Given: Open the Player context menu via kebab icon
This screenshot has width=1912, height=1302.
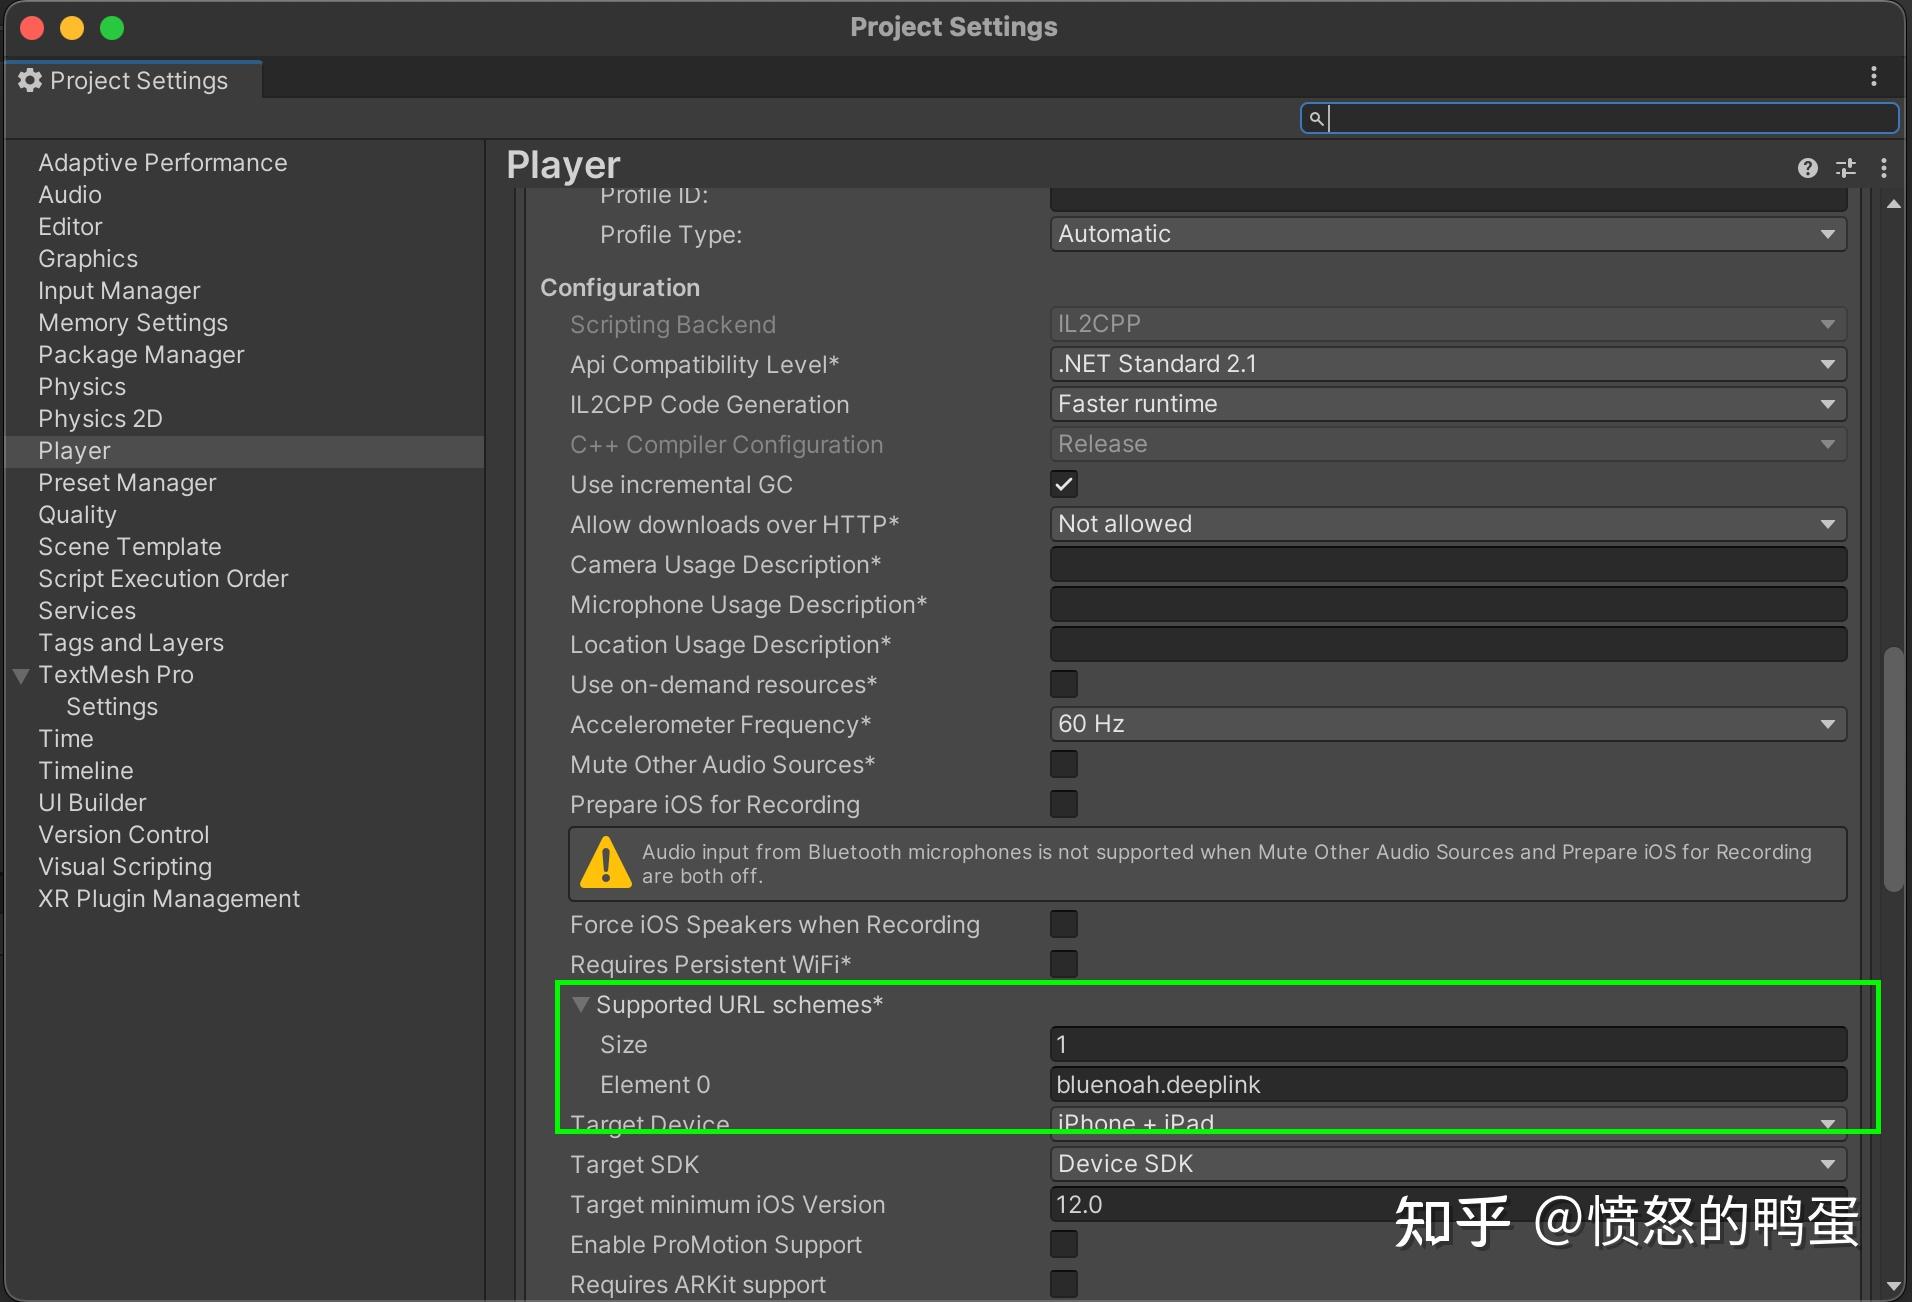Looking at the screenshot, I should click(x=1884, y=168).
